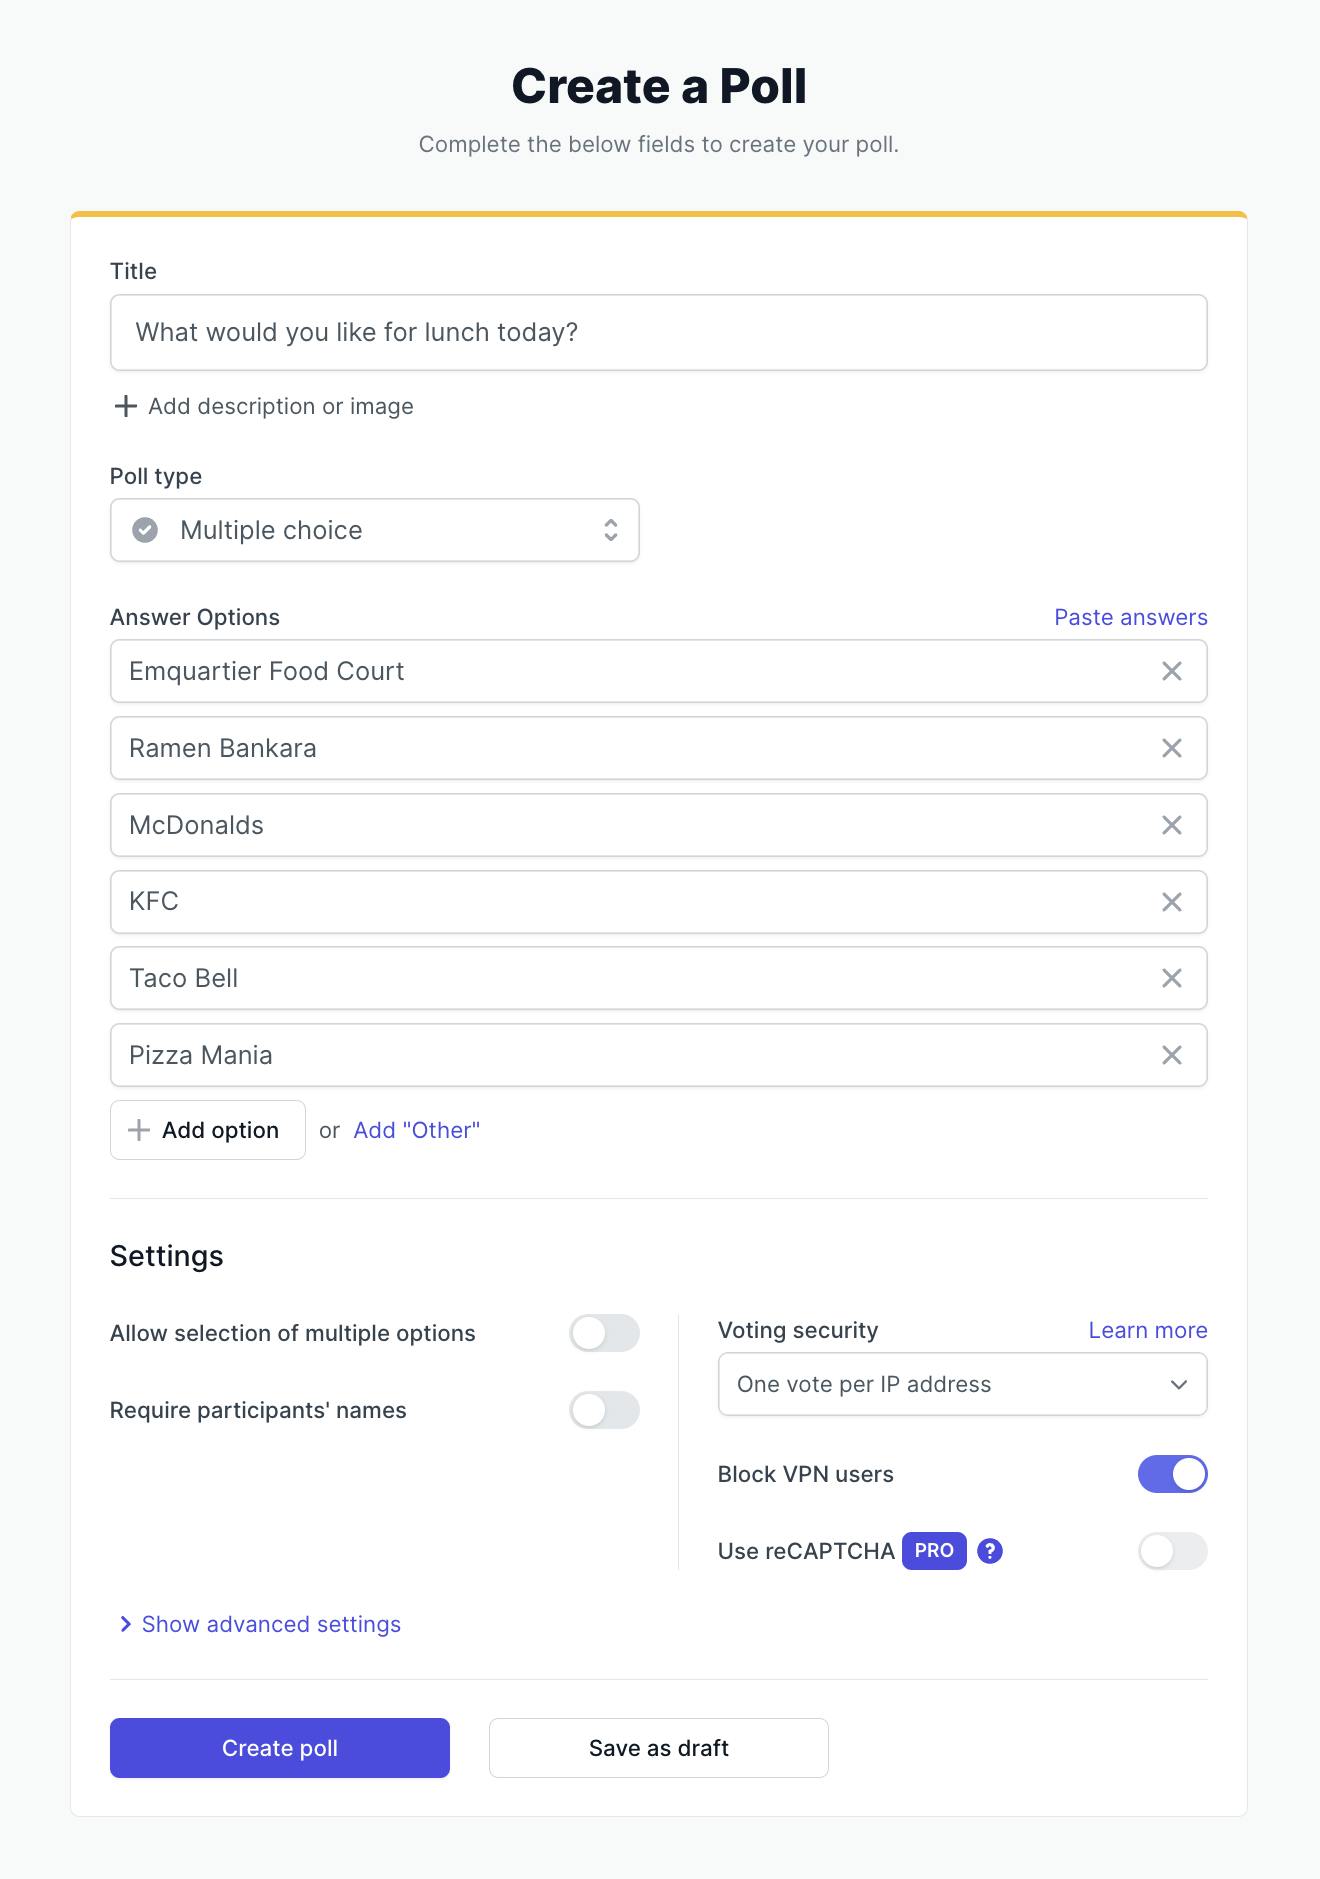The width and height of the screenshot is (1320, 1879).
Task: Remove the KFC answer option
Action: (x=1172, y=901)
